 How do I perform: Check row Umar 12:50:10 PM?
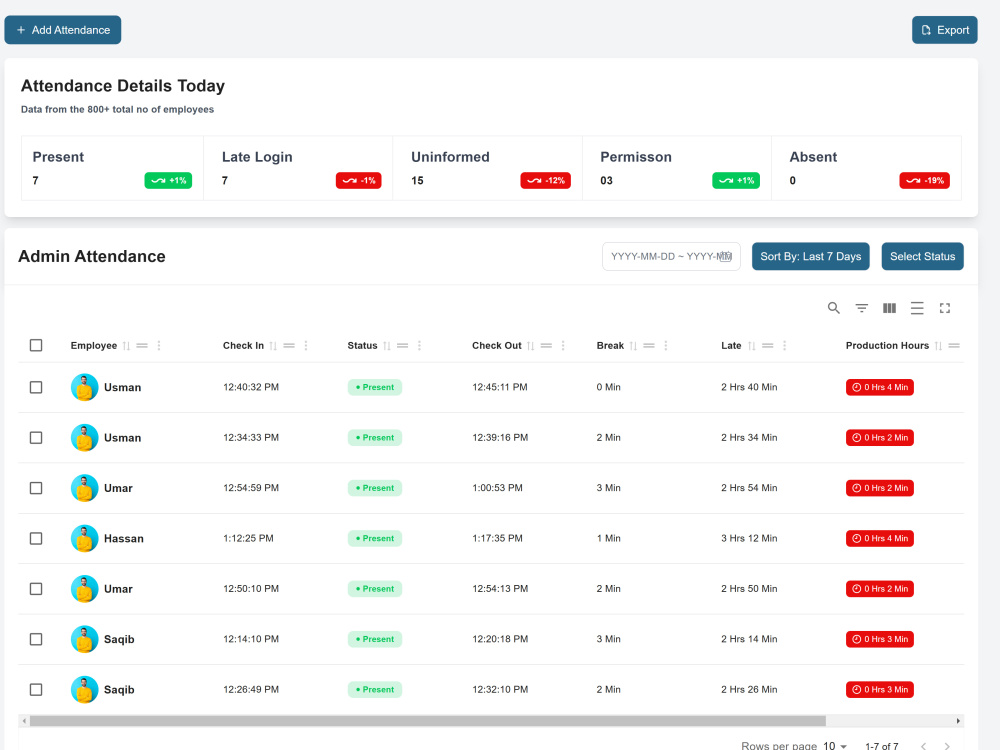coord(36,589)
